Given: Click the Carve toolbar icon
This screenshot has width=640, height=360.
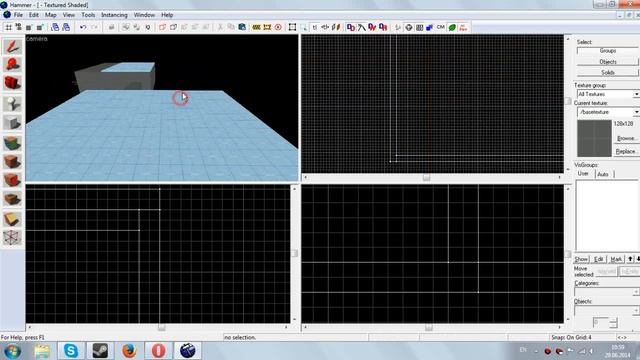Looking at the screenshot, I should [x=111, y=27].
